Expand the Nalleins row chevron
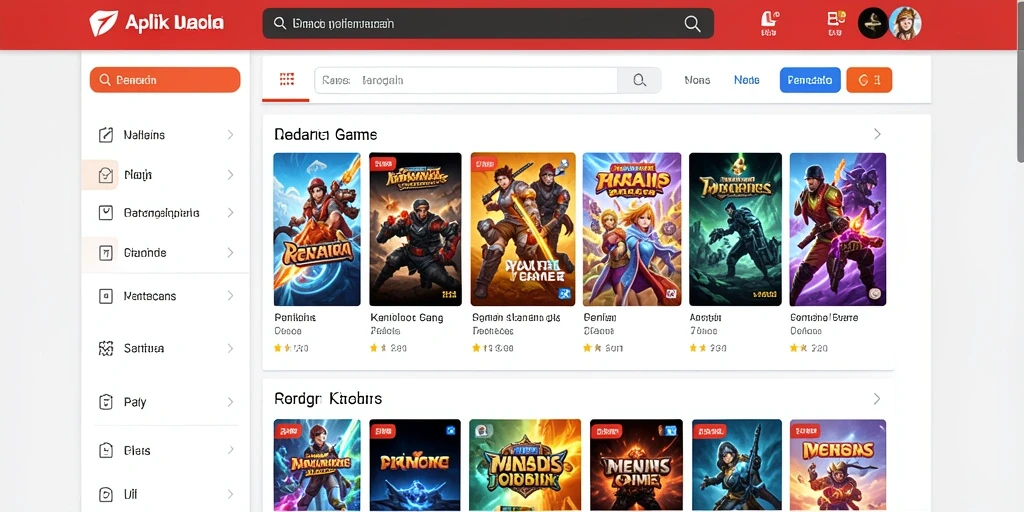This screenshot has width=1024, height=512. pyautogui.click(x=230, y=135)
